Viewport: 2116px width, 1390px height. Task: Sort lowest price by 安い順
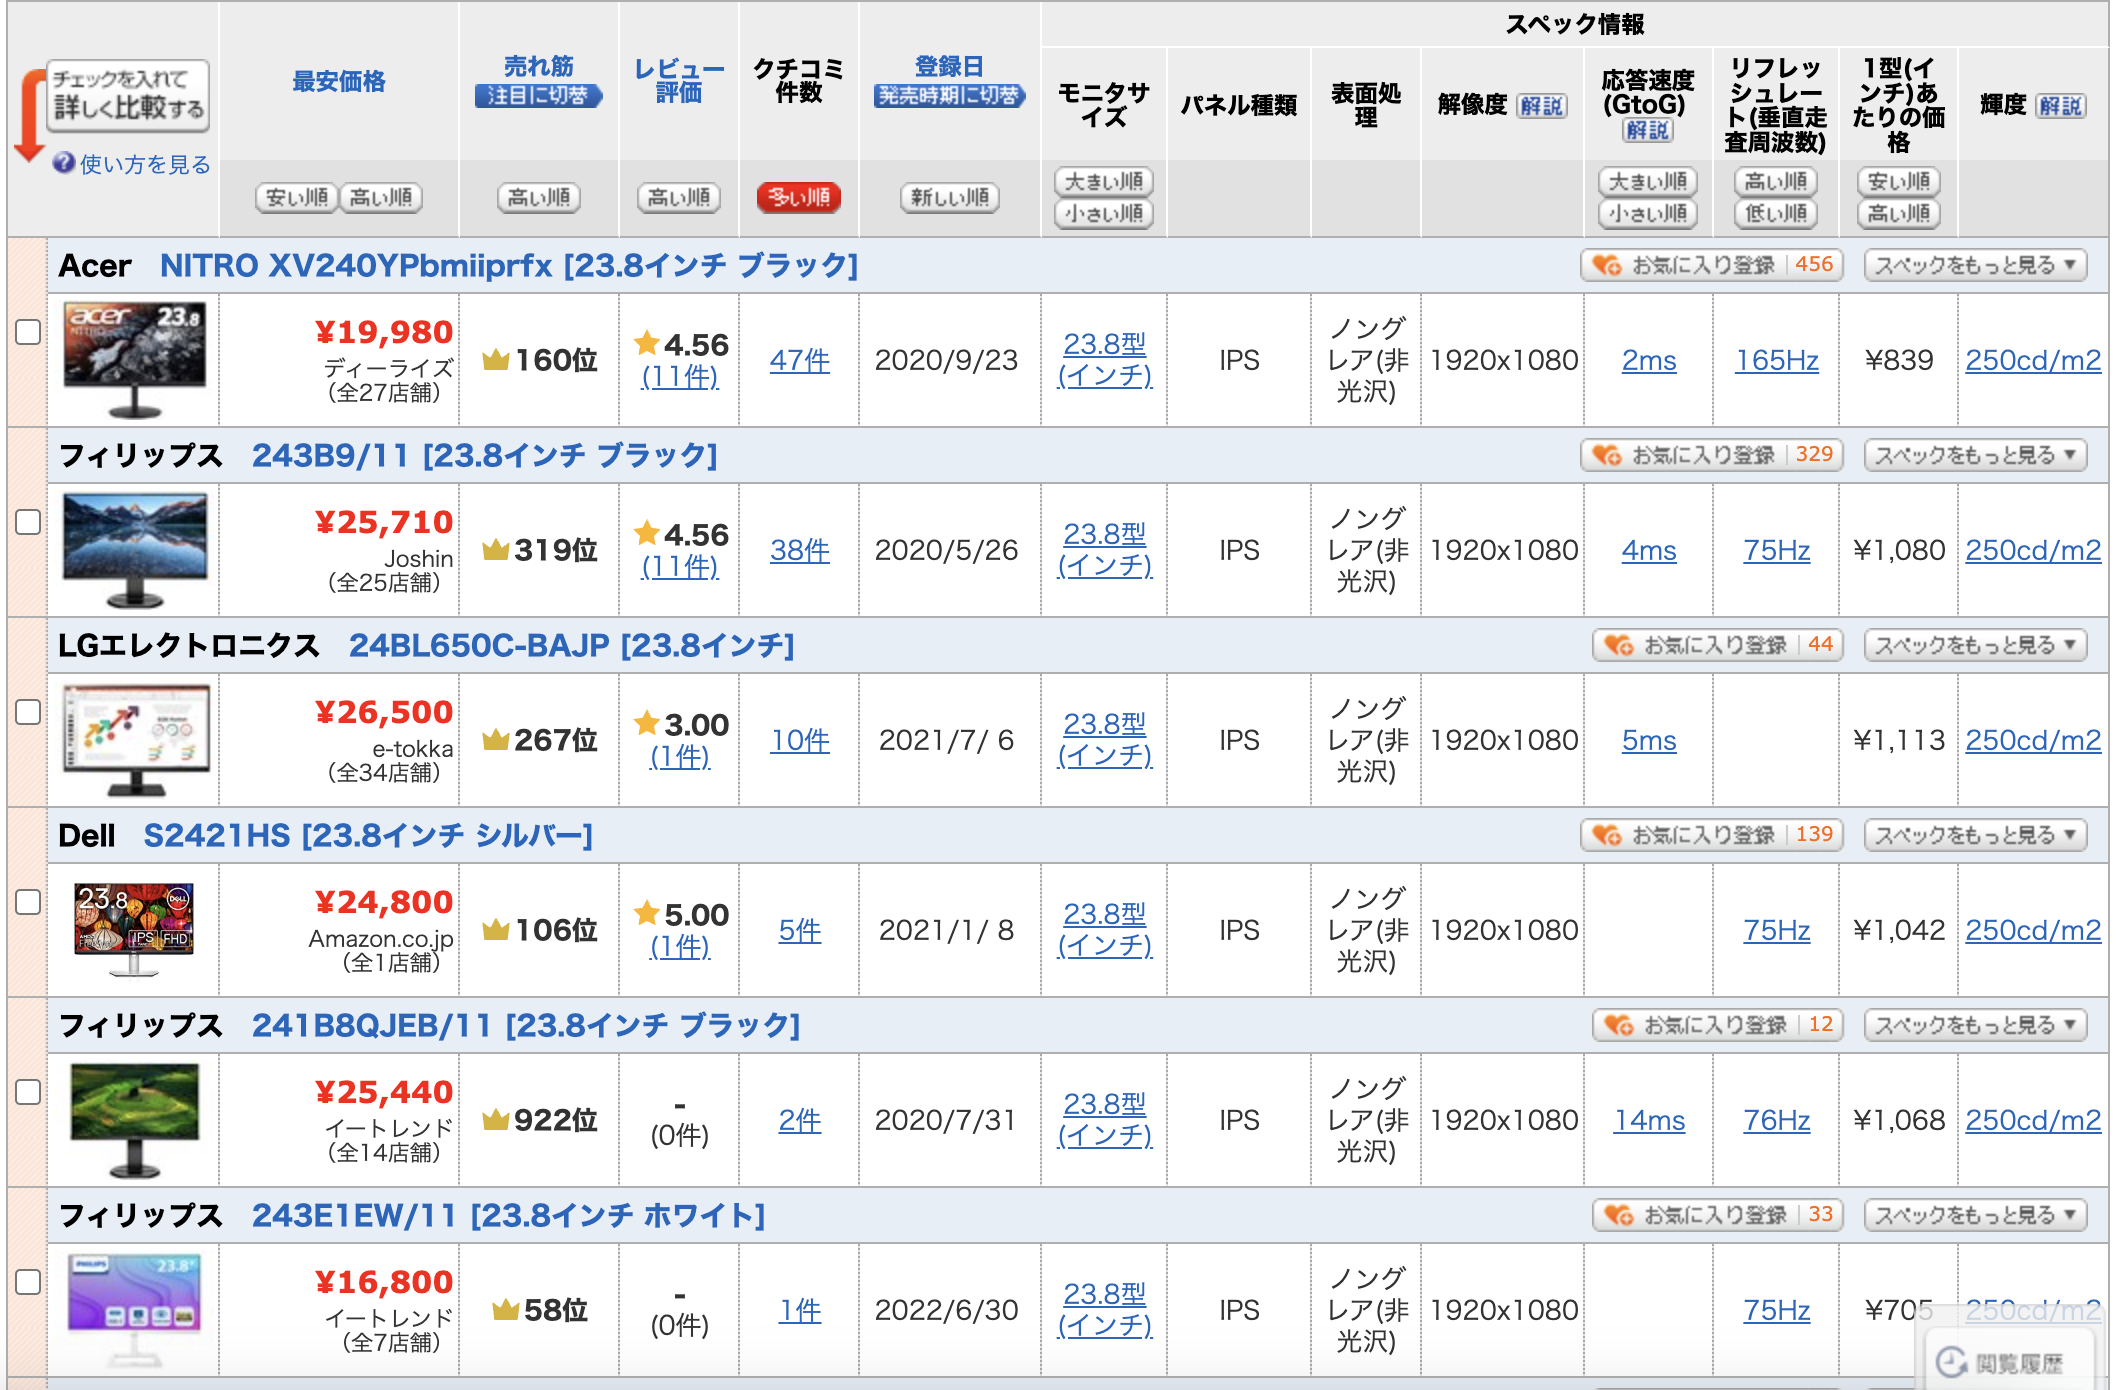tap(296, 197)
